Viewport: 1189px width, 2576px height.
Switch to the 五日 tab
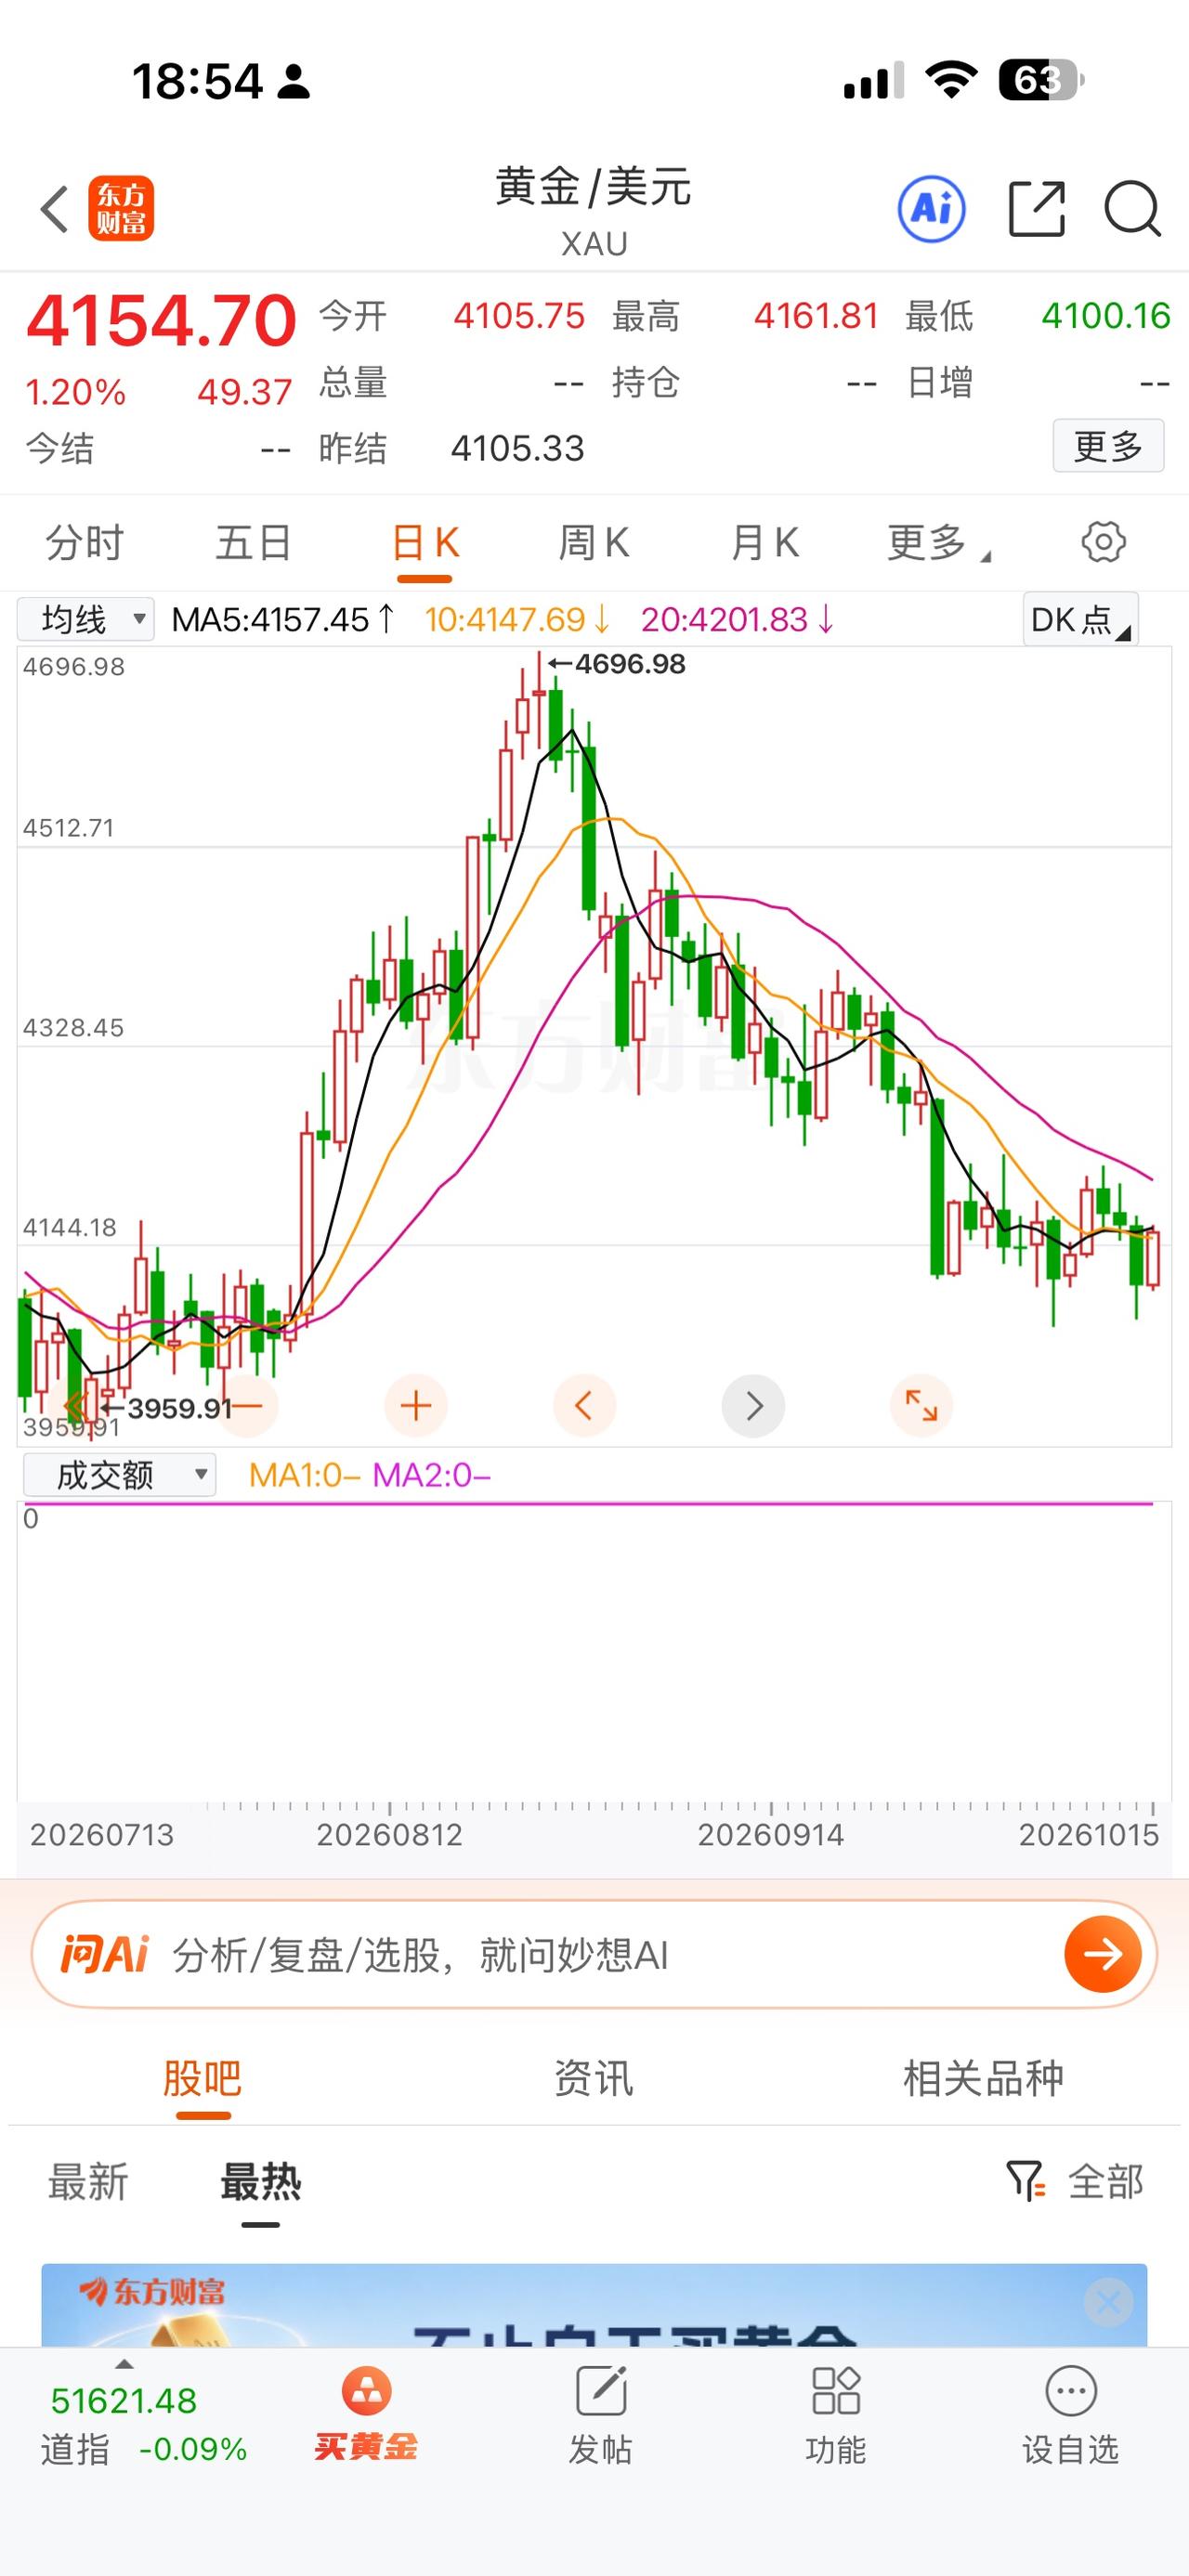point(254,543)
